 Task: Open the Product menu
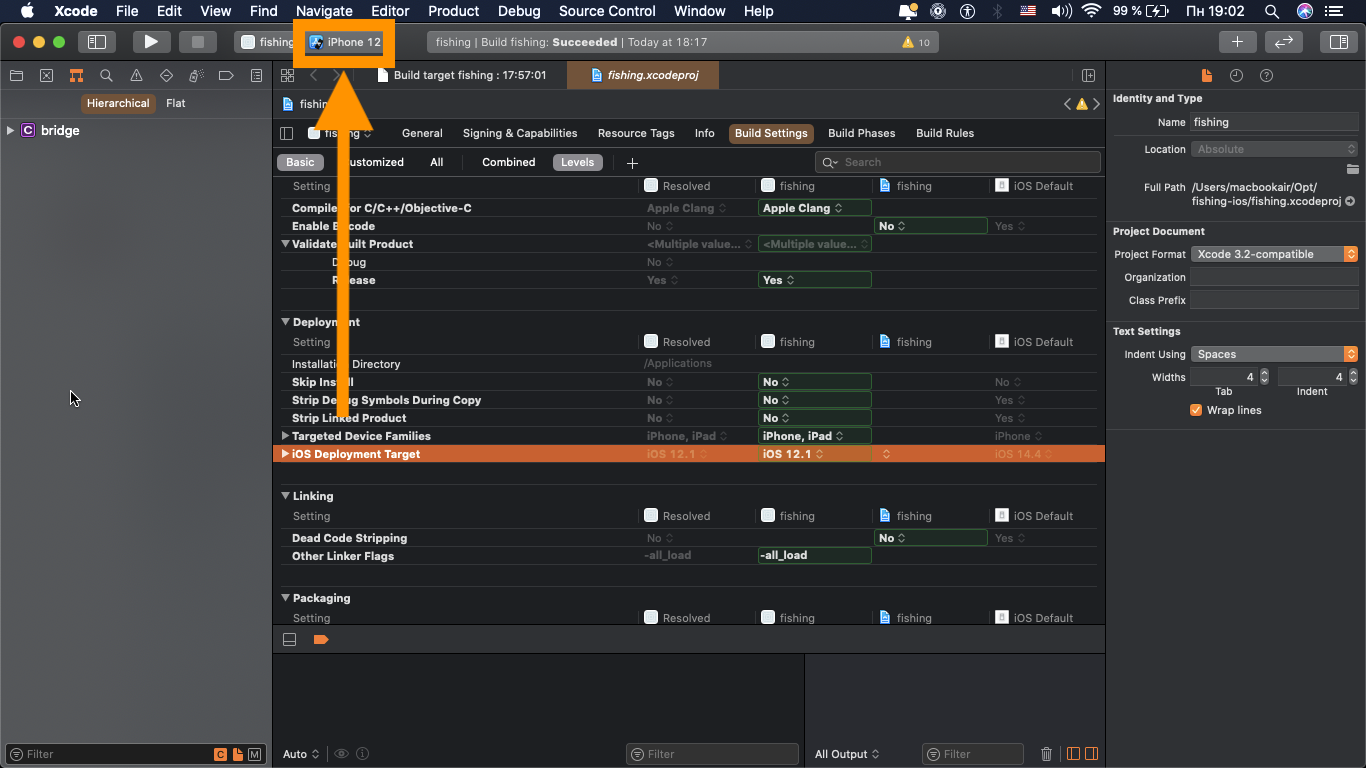pos(453,11)
